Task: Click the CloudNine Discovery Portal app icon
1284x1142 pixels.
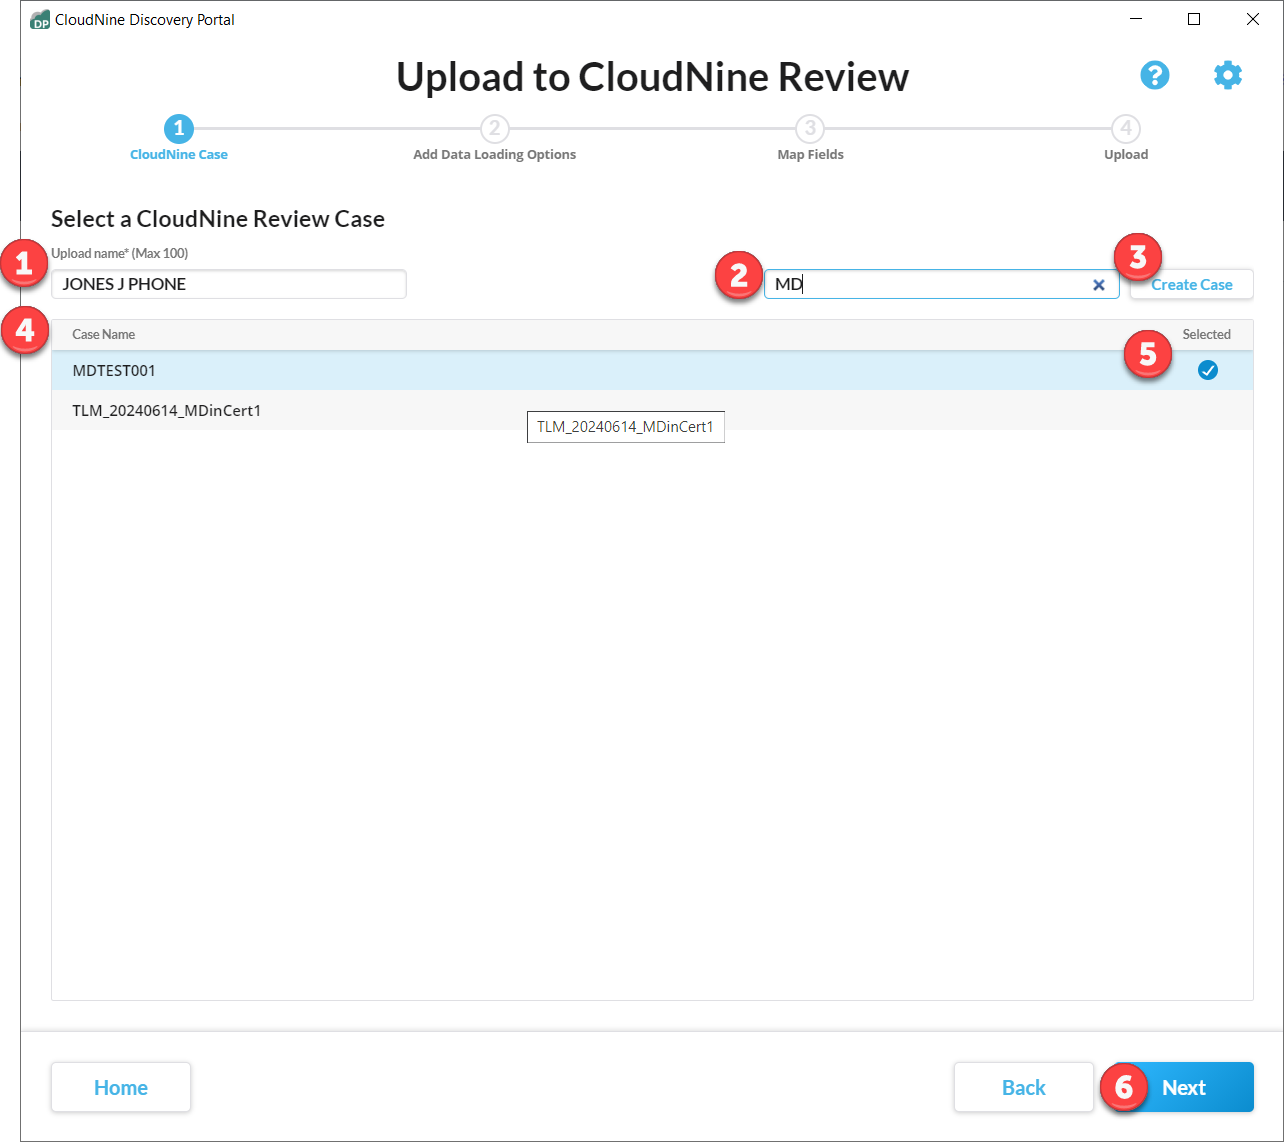Action: click(40, 20)
